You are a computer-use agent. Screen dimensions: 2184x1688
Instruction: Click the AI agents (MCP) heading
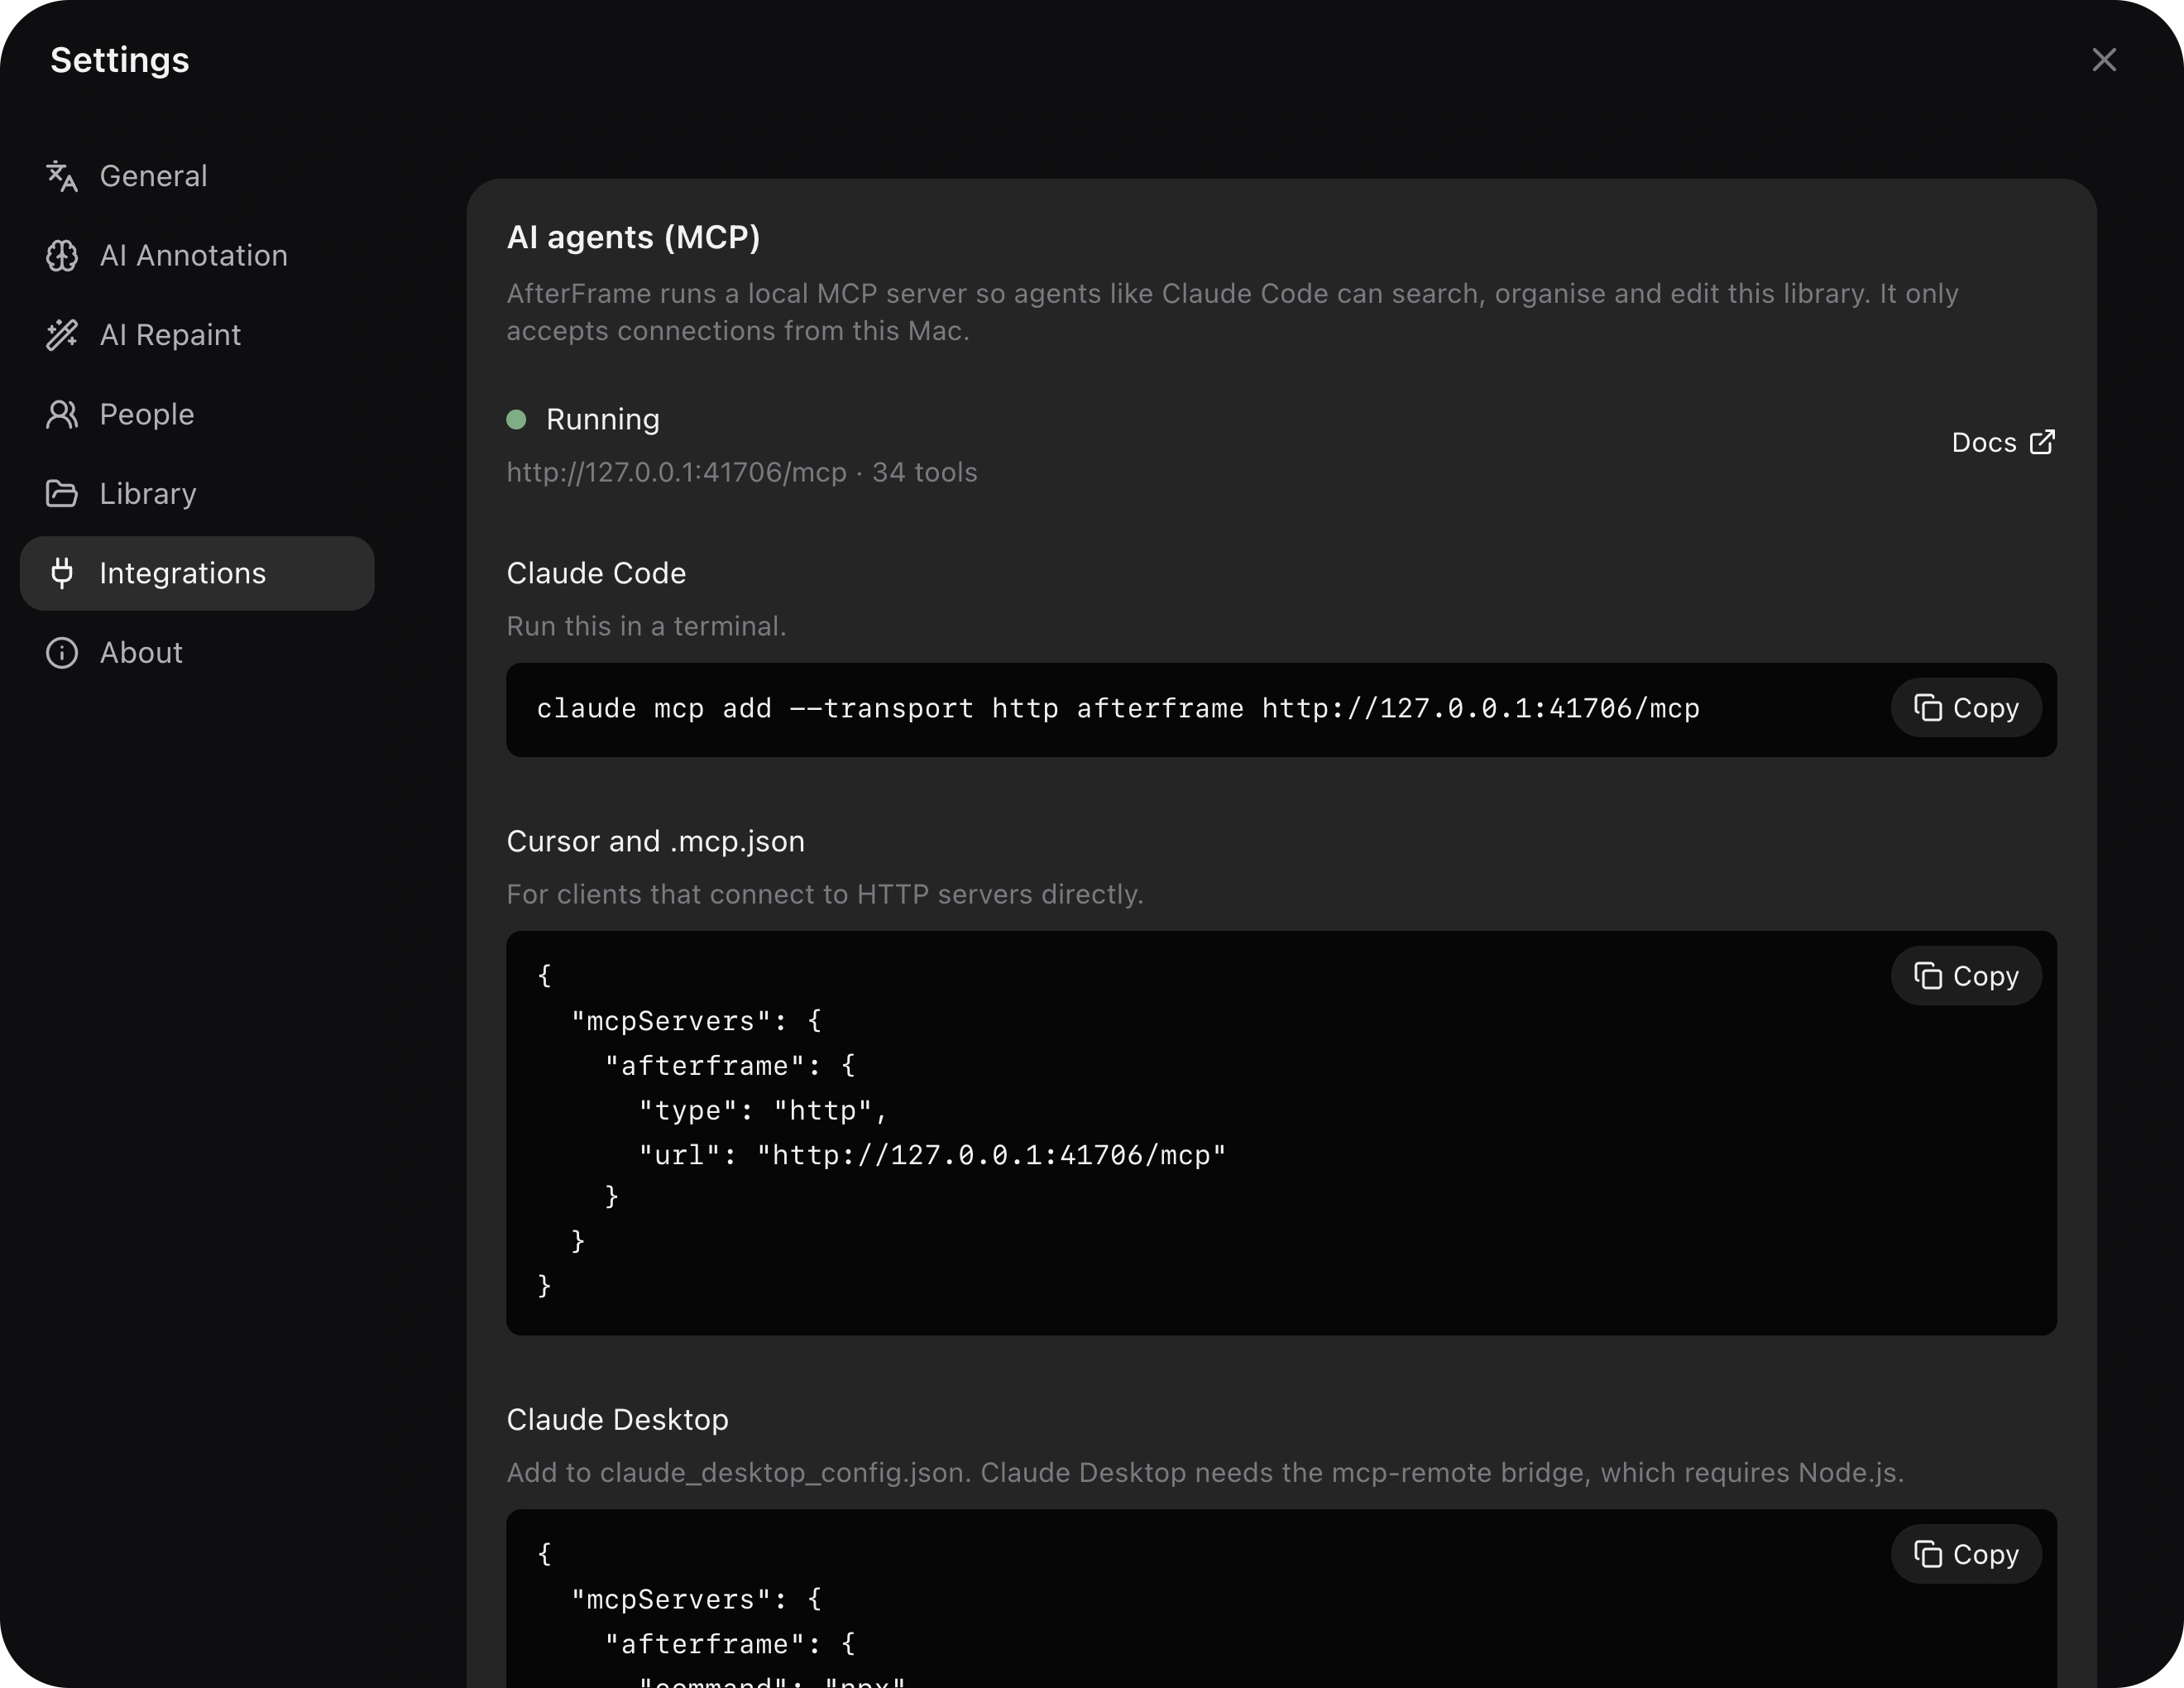[633, 237]
